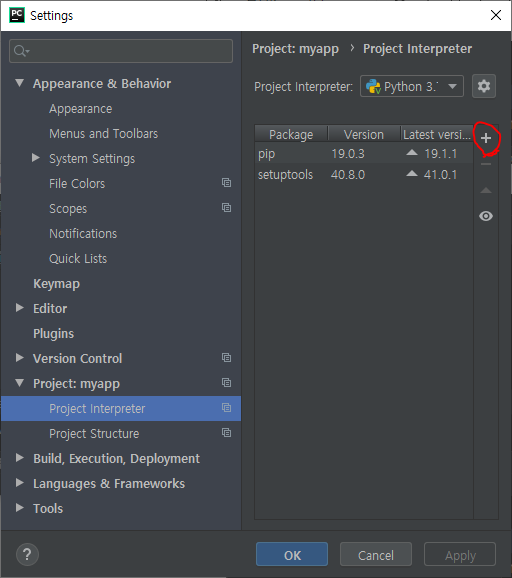The image size is (512, 578).
Task: Click setuptools version 40.8.0 cell
Action: 348,174
